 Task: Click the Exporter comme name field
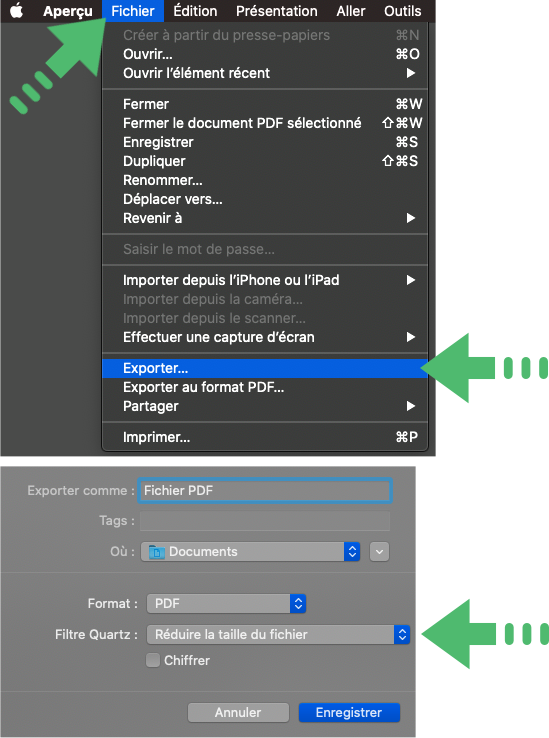[265, 490]
